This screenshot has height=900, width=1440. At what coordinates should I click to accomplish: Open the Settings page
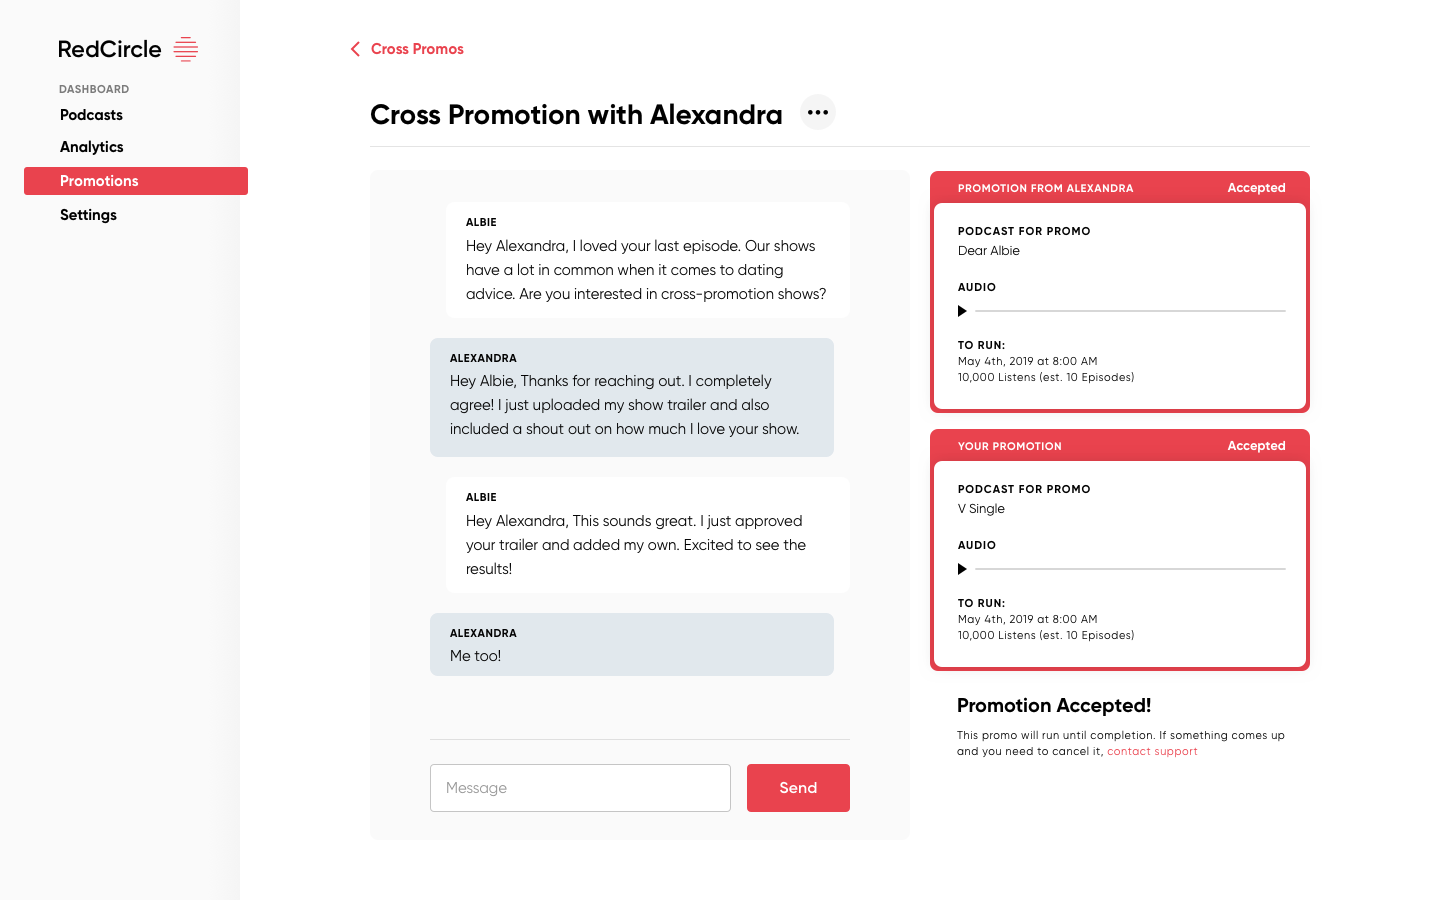(88, 215)
